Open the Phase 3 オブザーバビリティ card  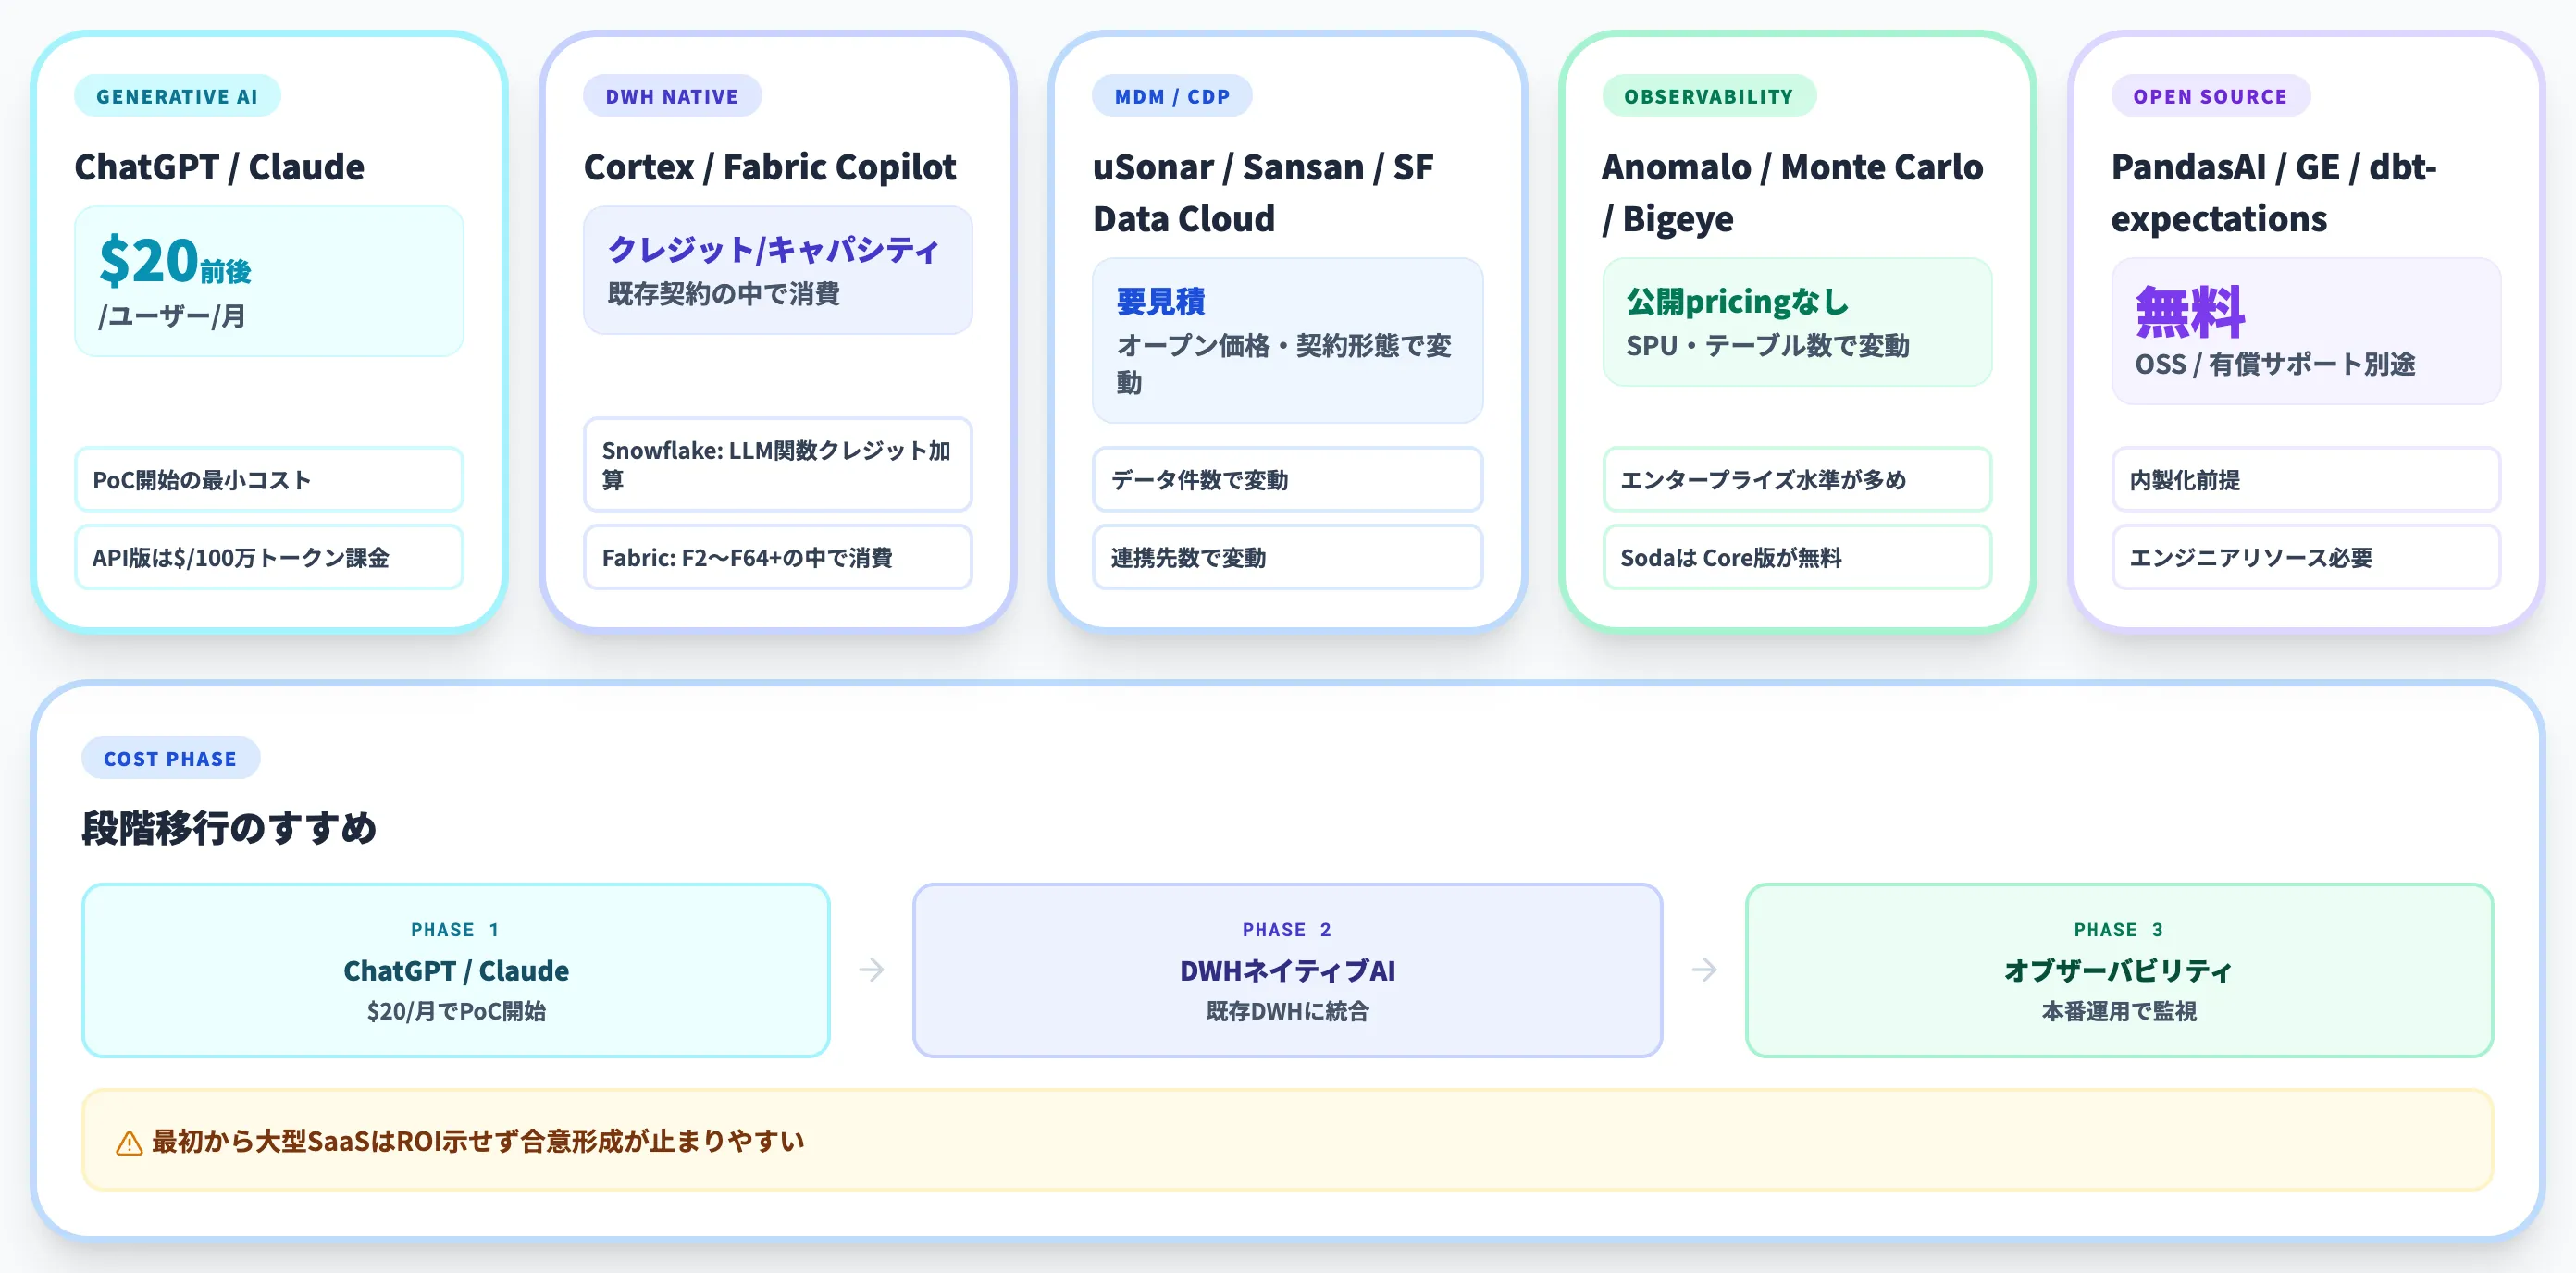point(2119,969)
